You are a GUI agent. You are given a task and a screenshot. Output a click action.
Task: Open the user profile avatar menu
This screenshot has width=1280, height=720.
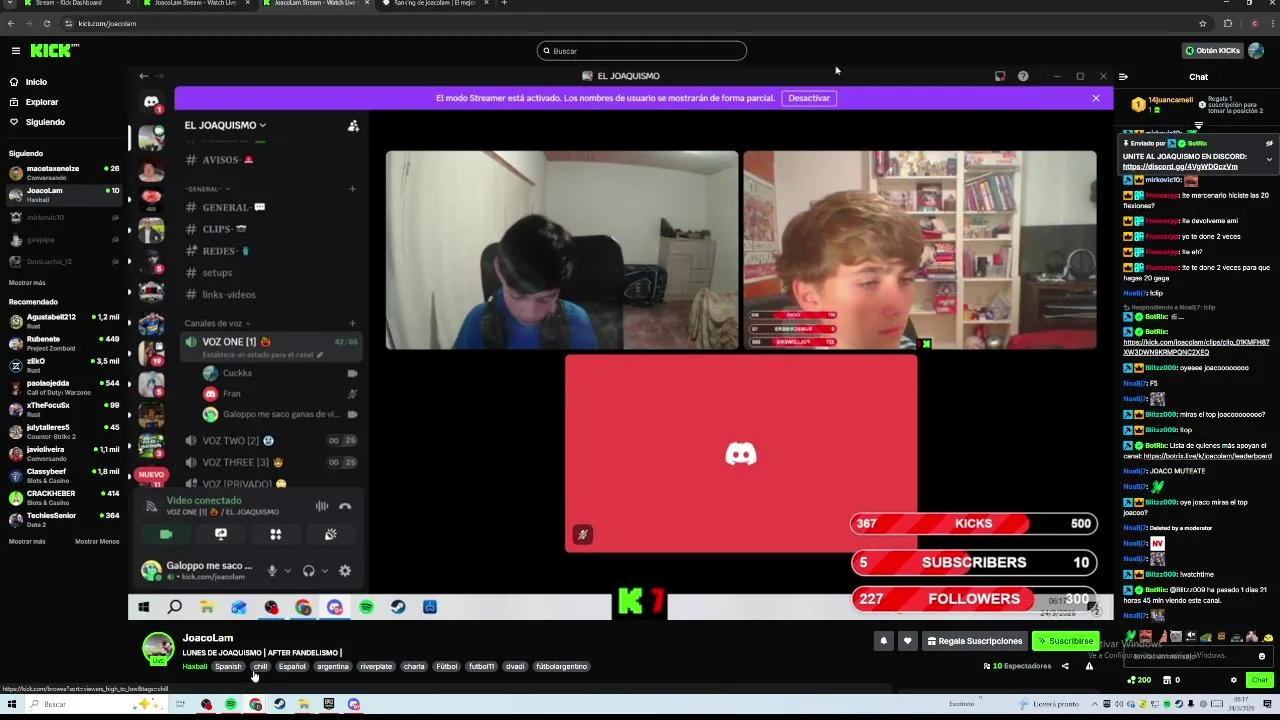(1256, 50)
